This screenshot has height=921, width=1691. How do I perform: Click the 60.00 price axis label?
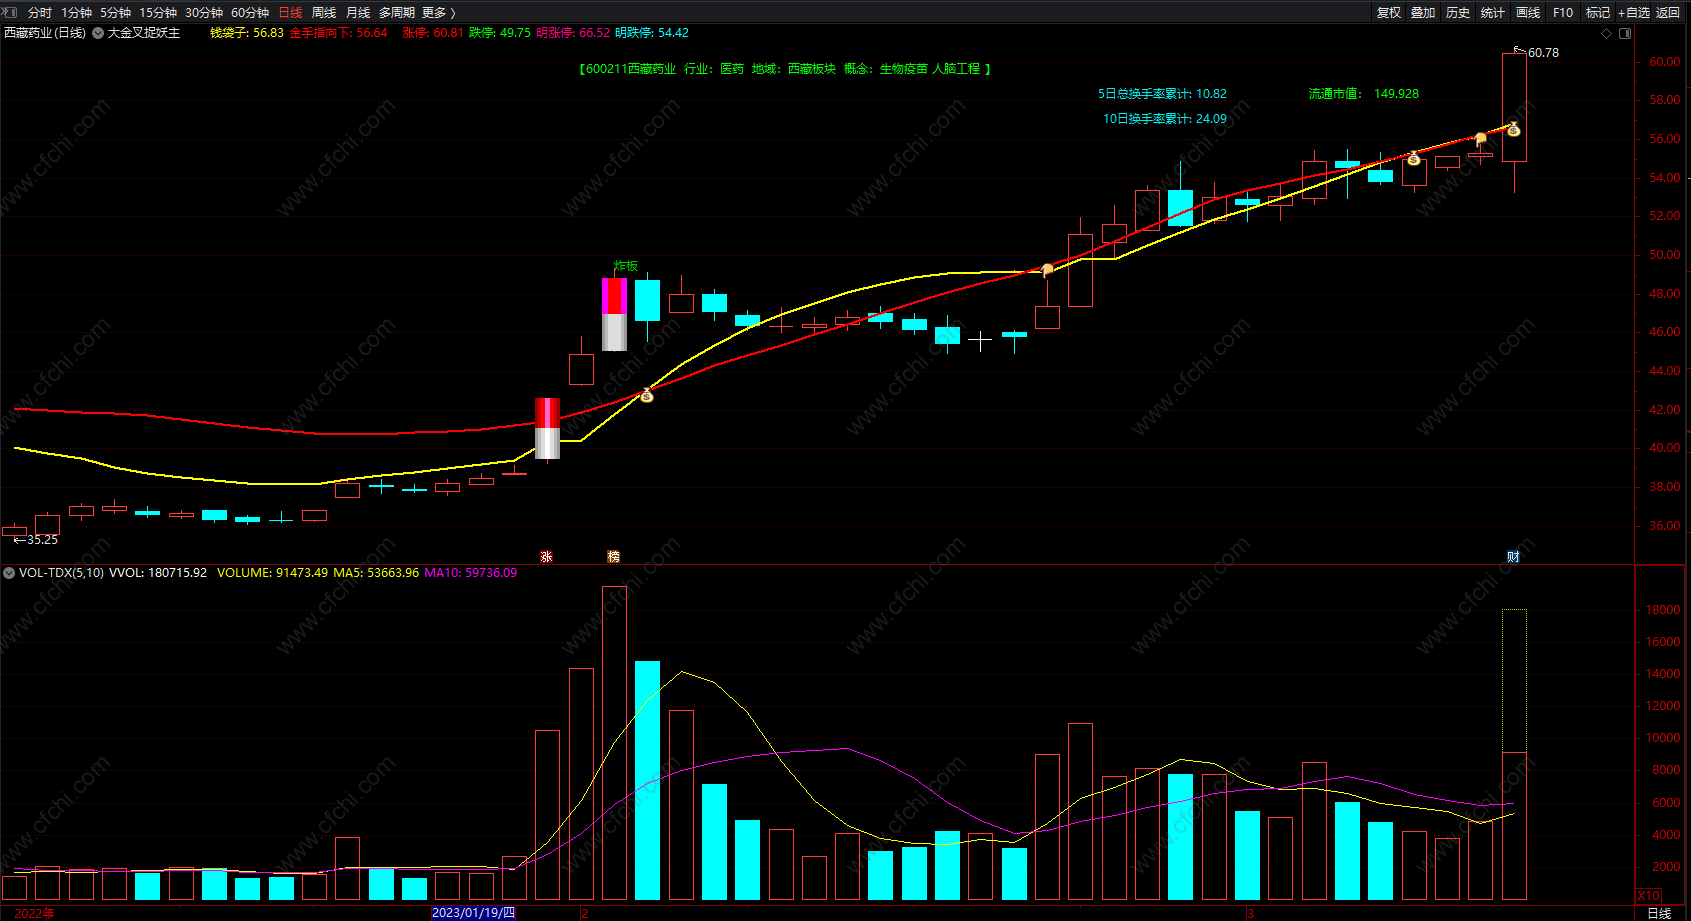click(1664, 62)
